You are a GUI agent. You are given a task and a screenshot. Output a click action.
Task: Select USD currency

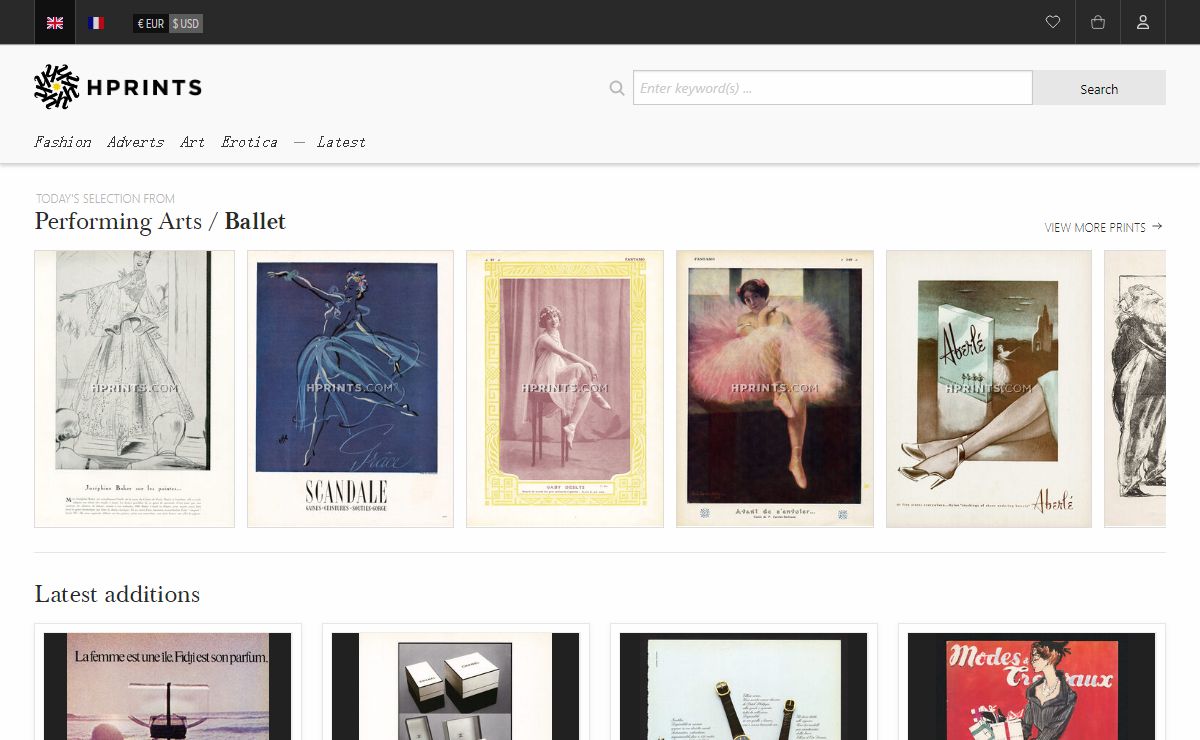[186, 23]
